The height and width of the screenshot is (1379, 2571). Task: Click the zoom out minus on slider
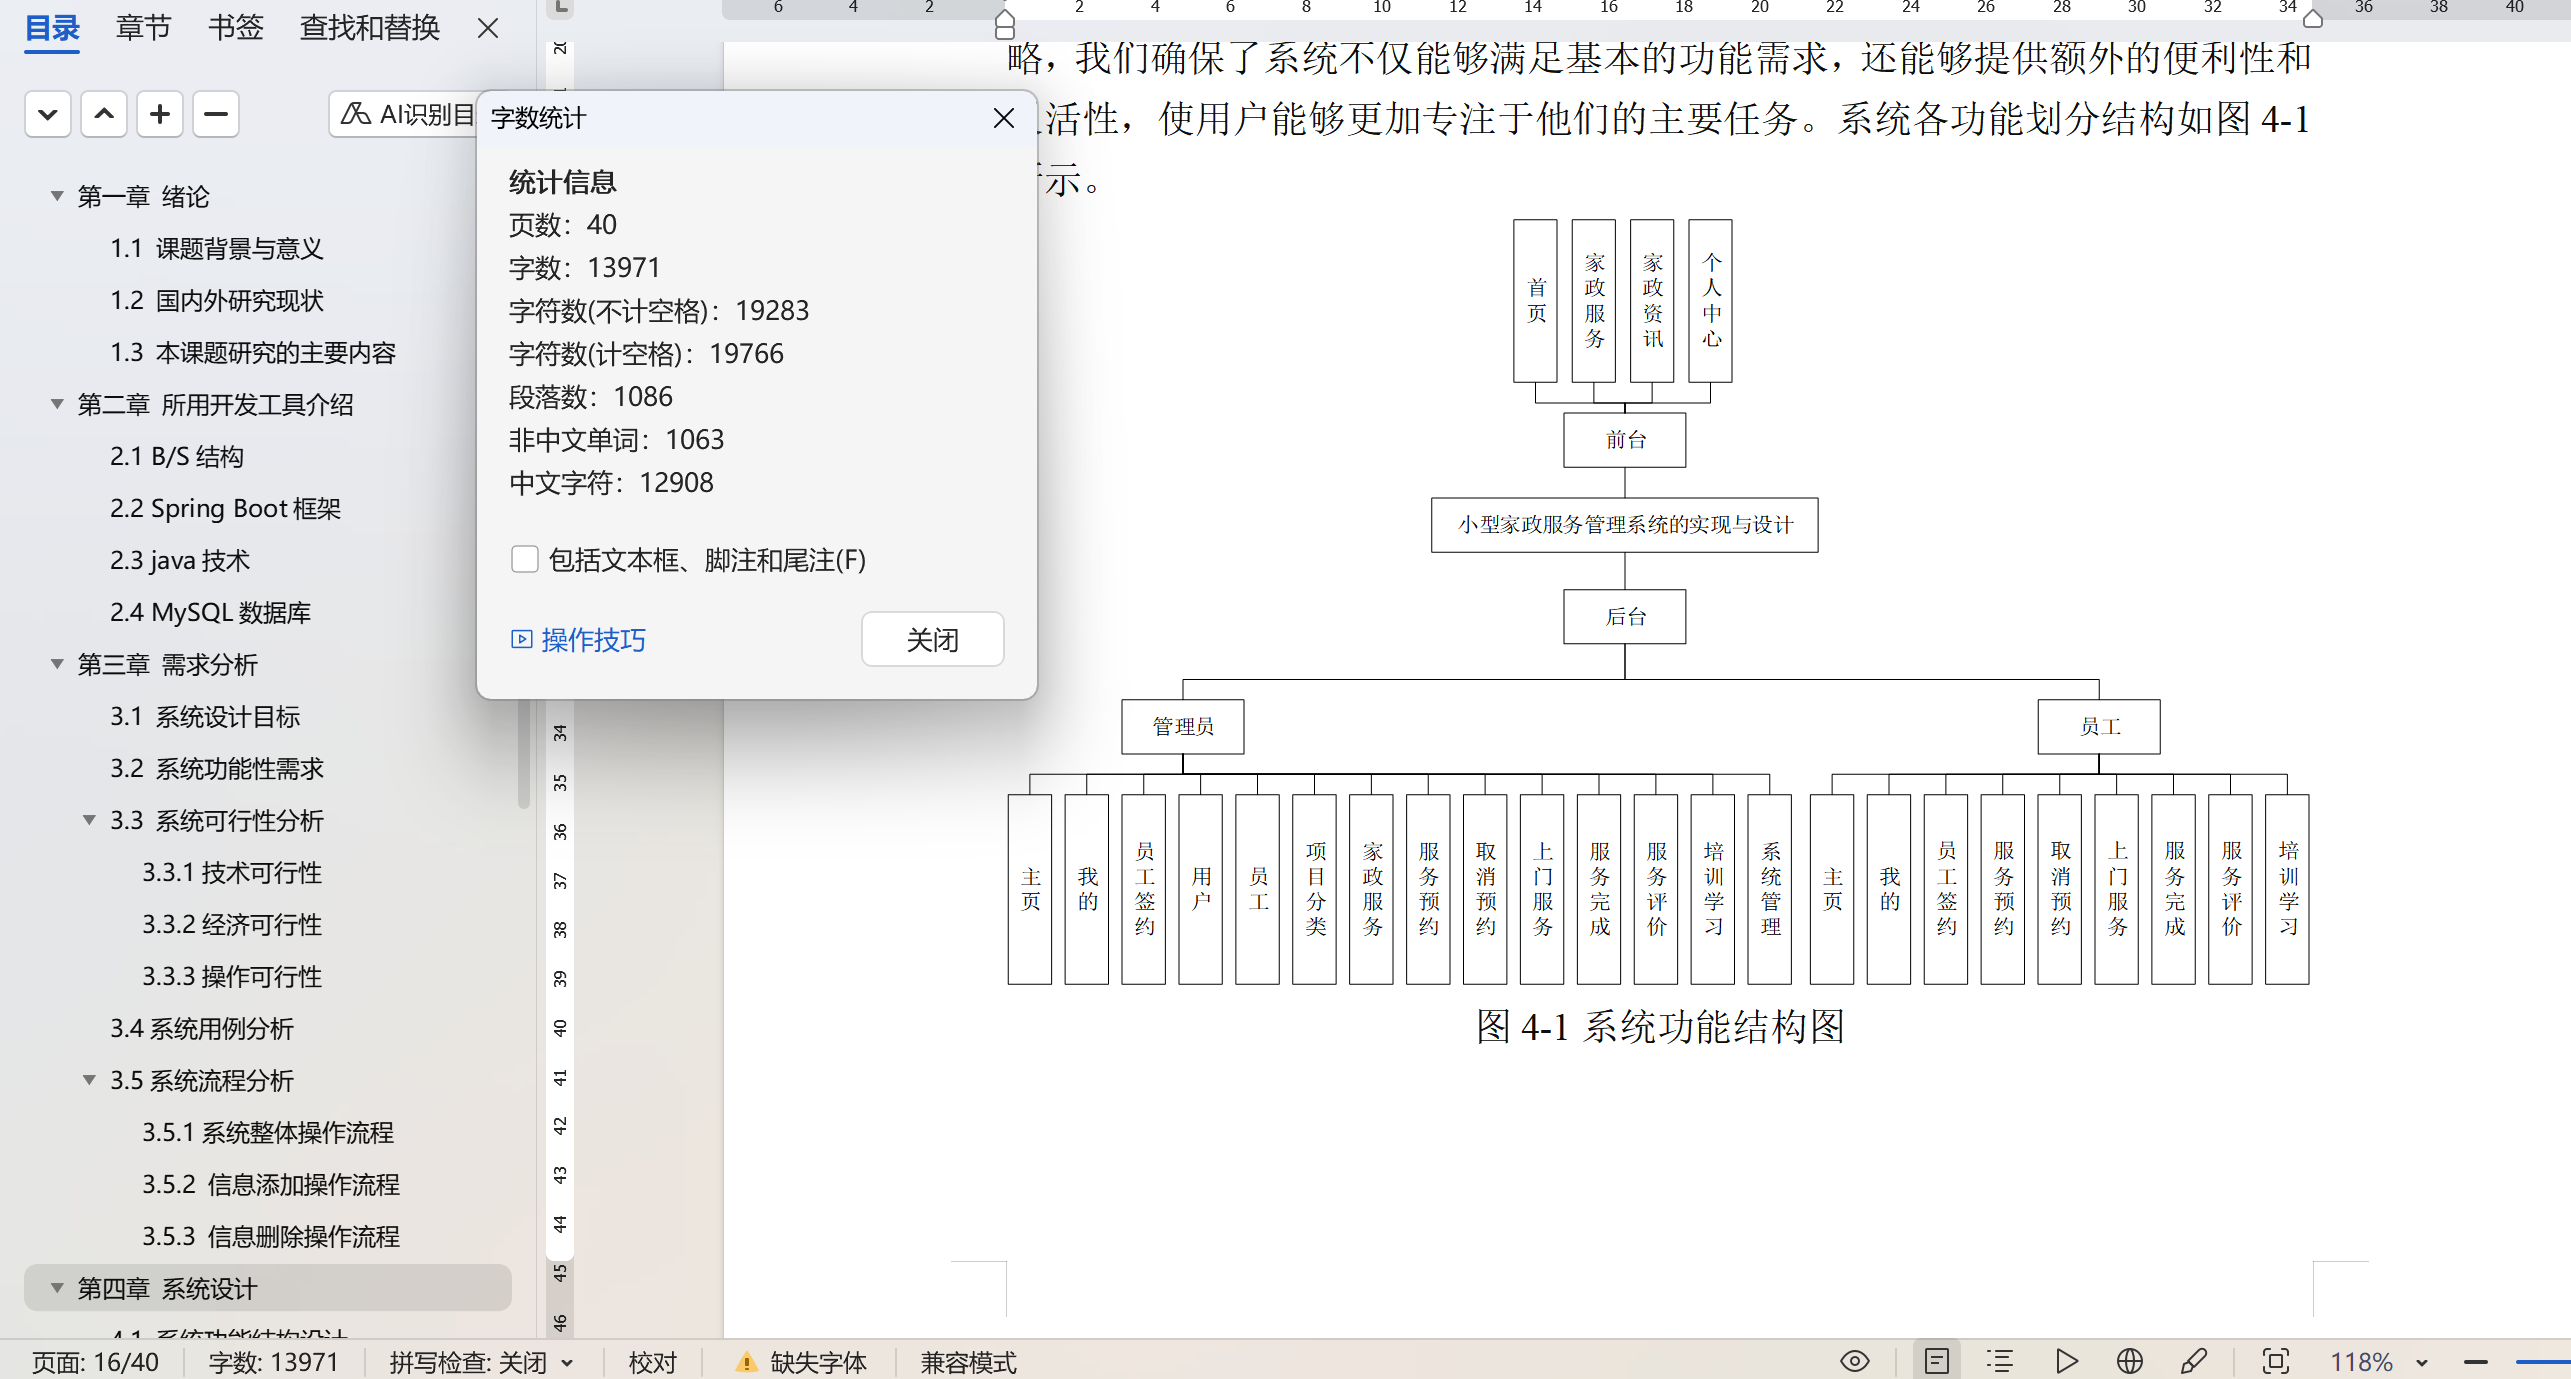2475,1362
